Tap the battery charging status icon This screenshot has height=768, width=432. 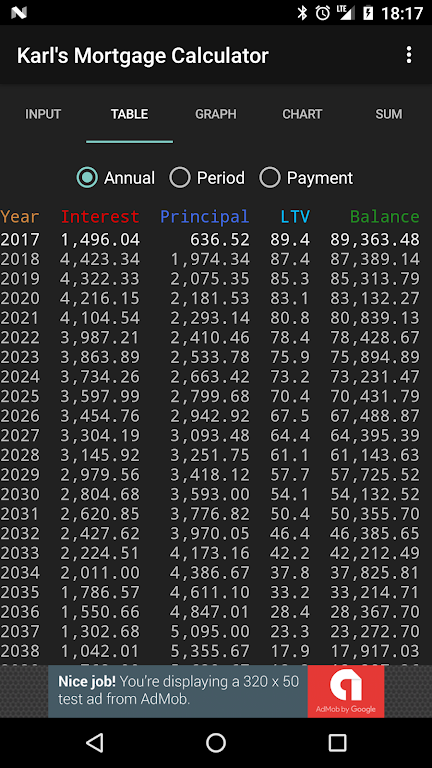coord(368,13)
